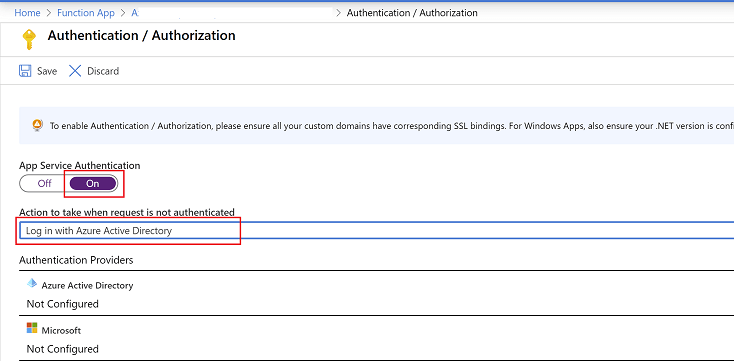Viewport: 734px width, 361px height.
Task: Open Microsoft provider configuration row
Action: click(376, 338)
